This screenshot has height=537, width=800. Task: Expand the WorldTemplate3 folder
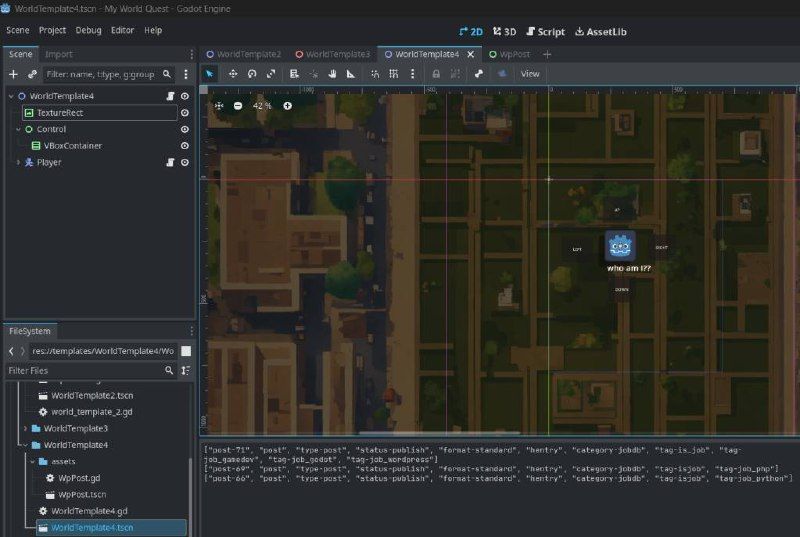pos(25,428)
